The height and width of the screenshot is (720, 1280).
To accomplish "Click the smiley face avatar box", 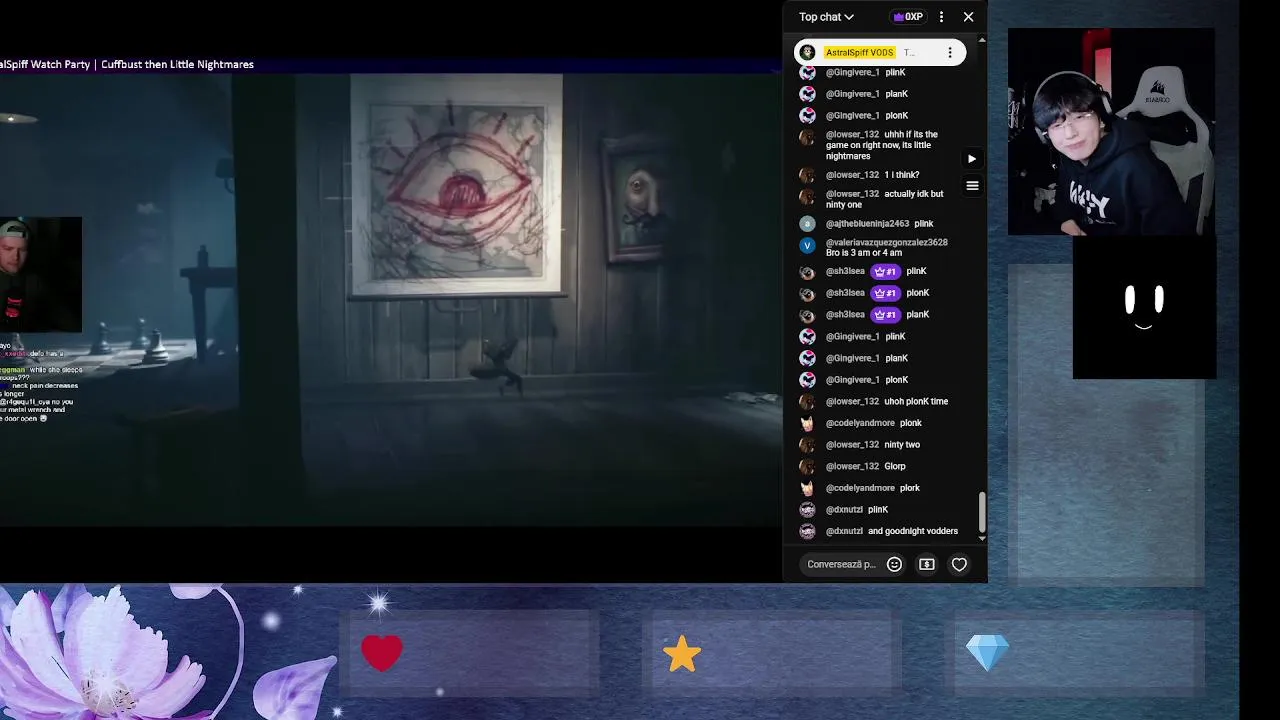I will (x=1144, y=309).
